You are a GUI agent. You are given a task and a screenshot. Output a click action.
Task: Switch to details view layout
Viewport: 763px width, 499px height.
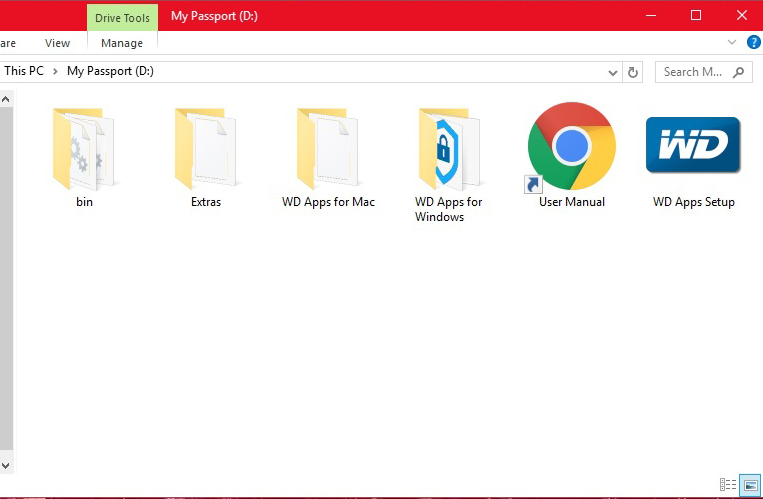(x=727, y=484)
